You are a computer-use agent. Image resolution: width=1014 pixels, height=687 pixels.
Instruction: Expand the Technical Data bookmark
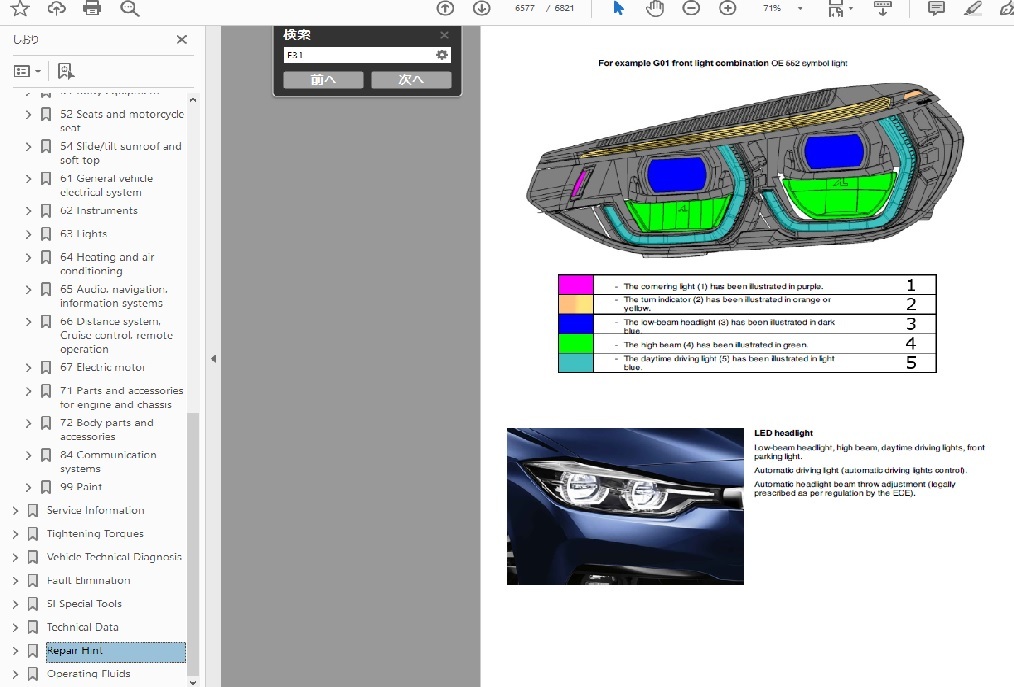point(15,627)
